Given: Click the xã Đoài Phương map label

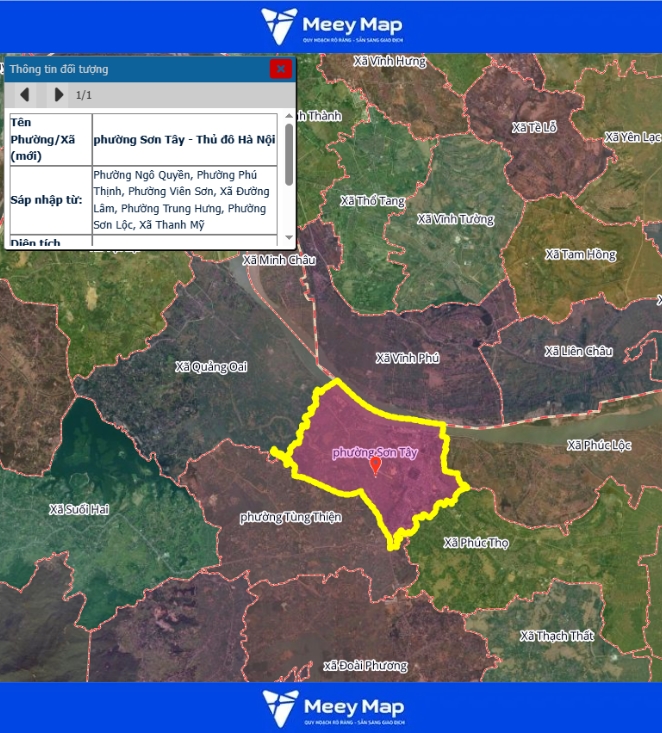Looking at the screenshot, I should coord(365,666).
